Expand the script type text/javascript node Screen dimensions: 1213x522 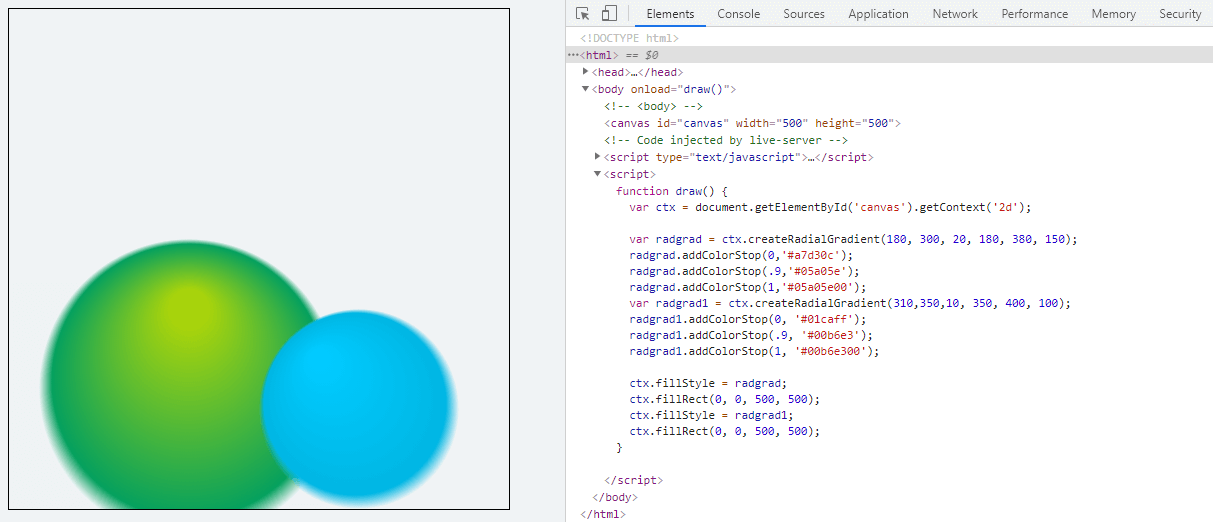[598, 156]
